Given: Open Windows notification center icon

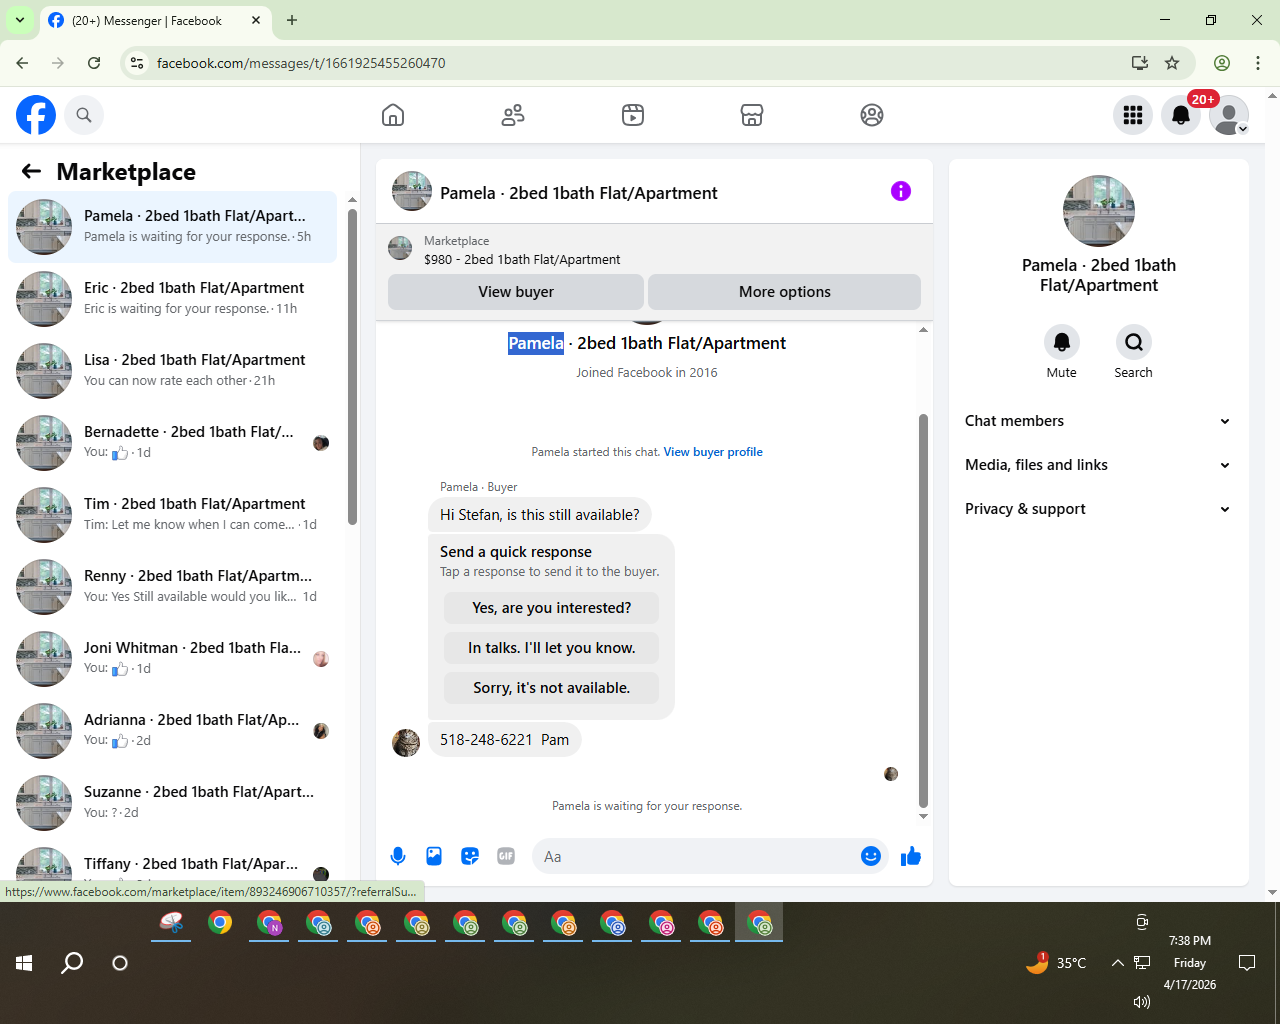Looking at the screenshot, I should click(1247, 963).
